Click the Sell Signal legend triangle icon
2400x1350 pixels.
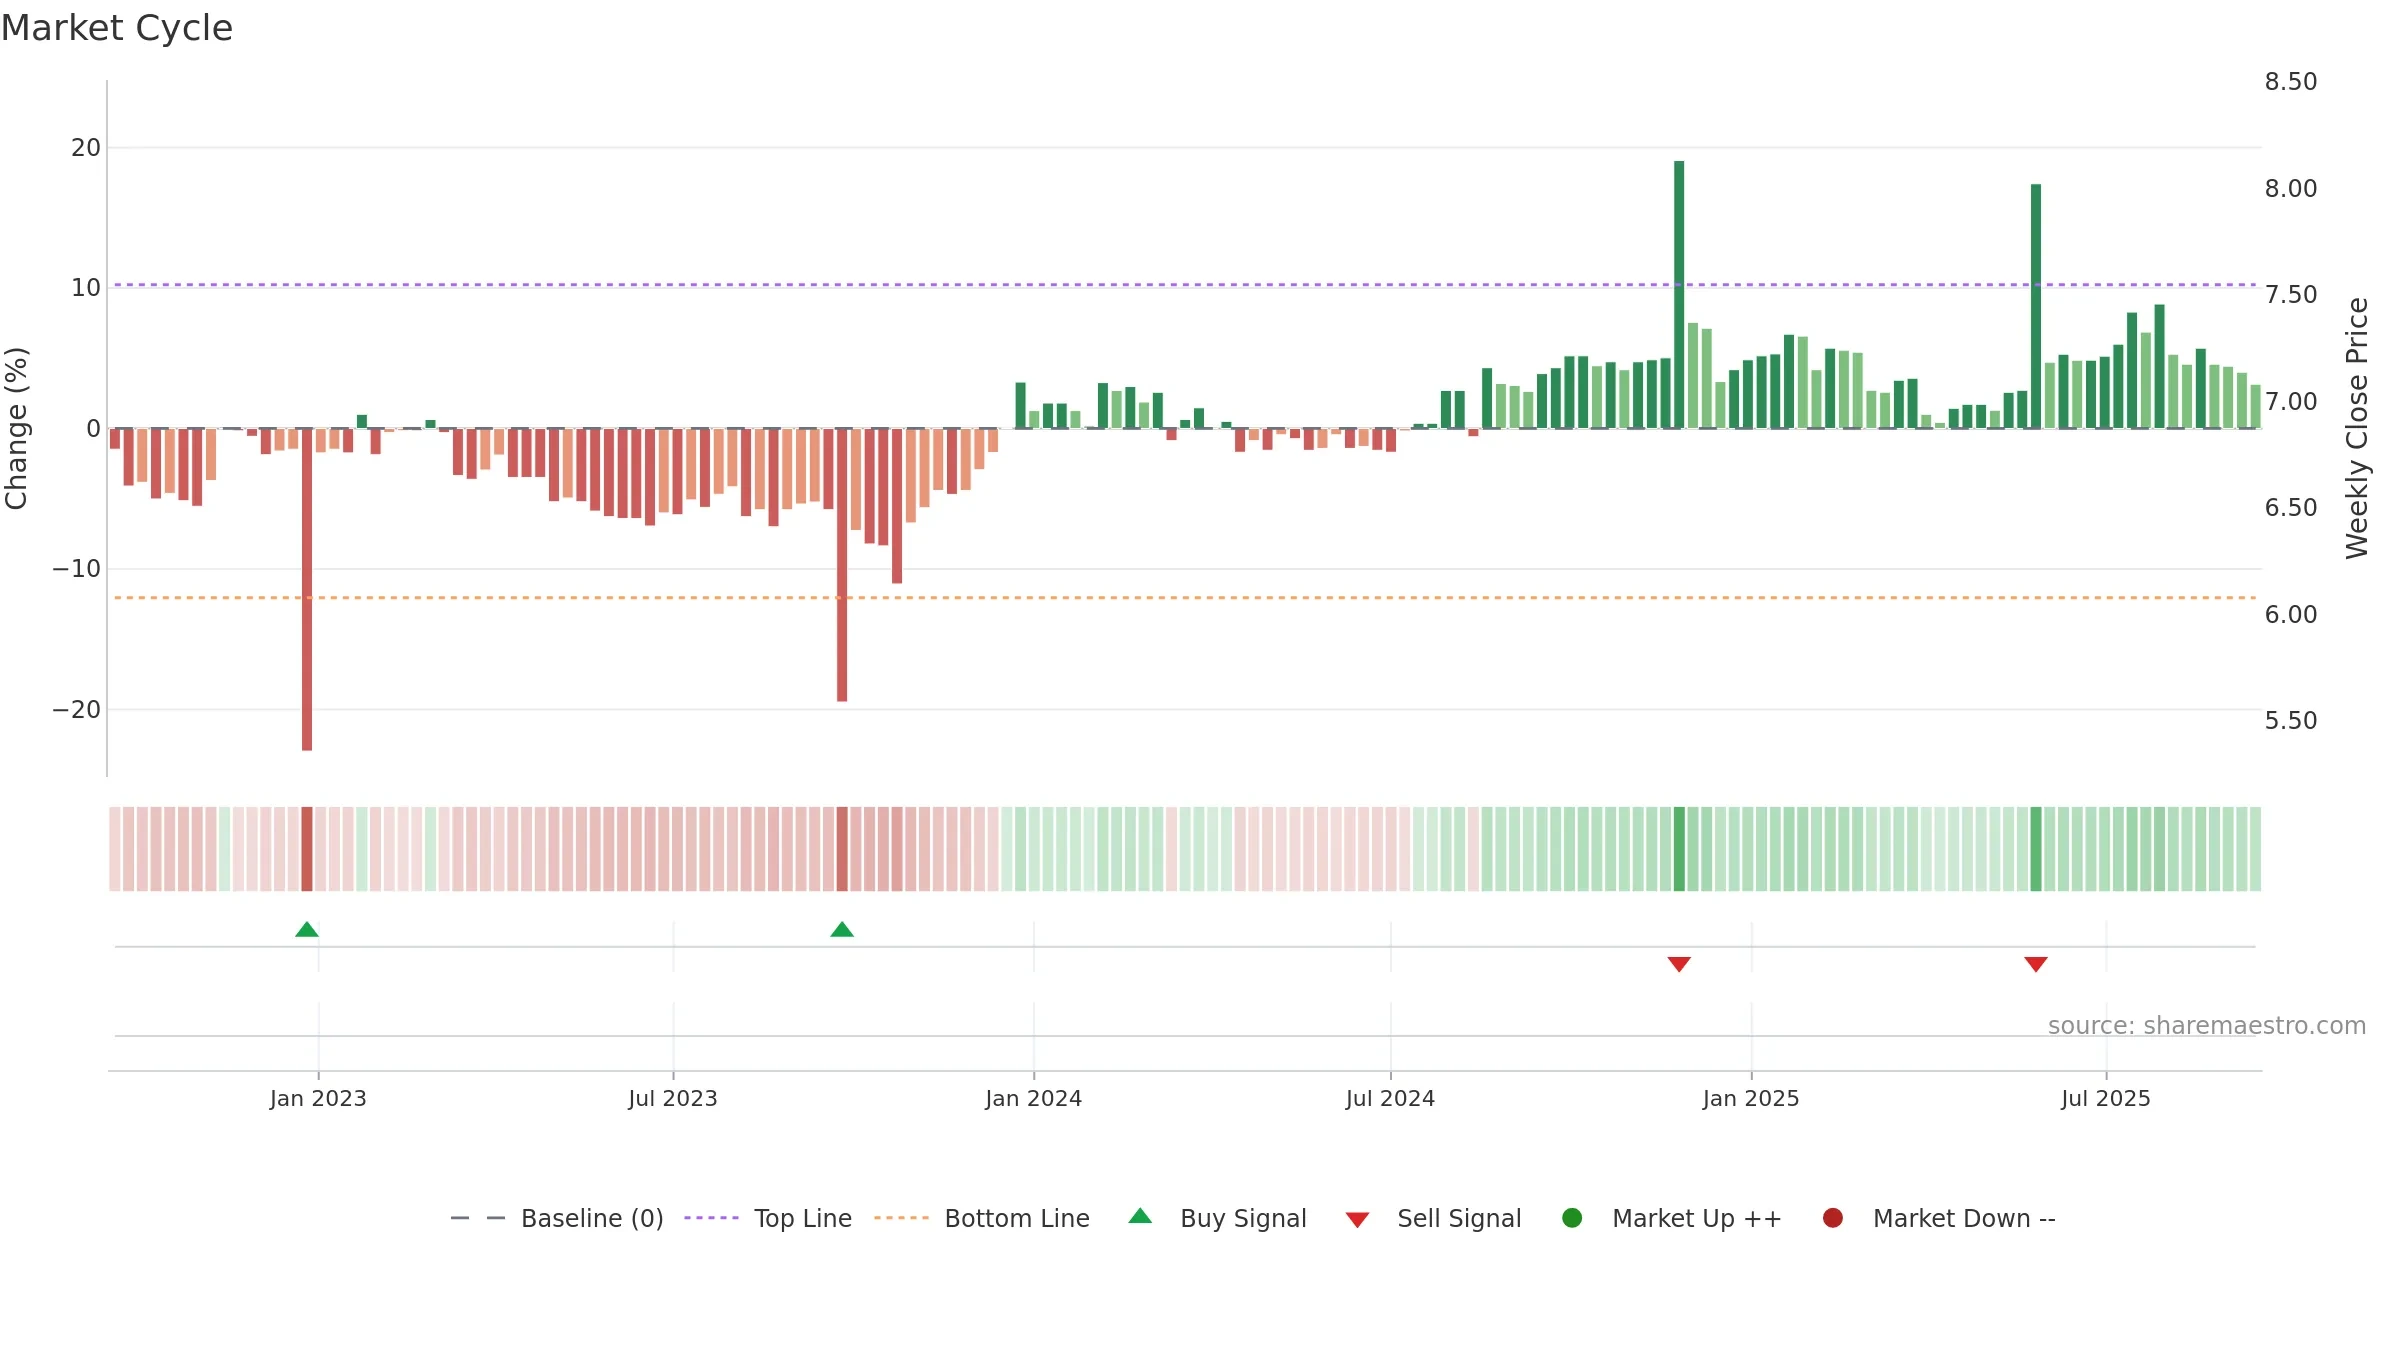coord(1357,1220)
